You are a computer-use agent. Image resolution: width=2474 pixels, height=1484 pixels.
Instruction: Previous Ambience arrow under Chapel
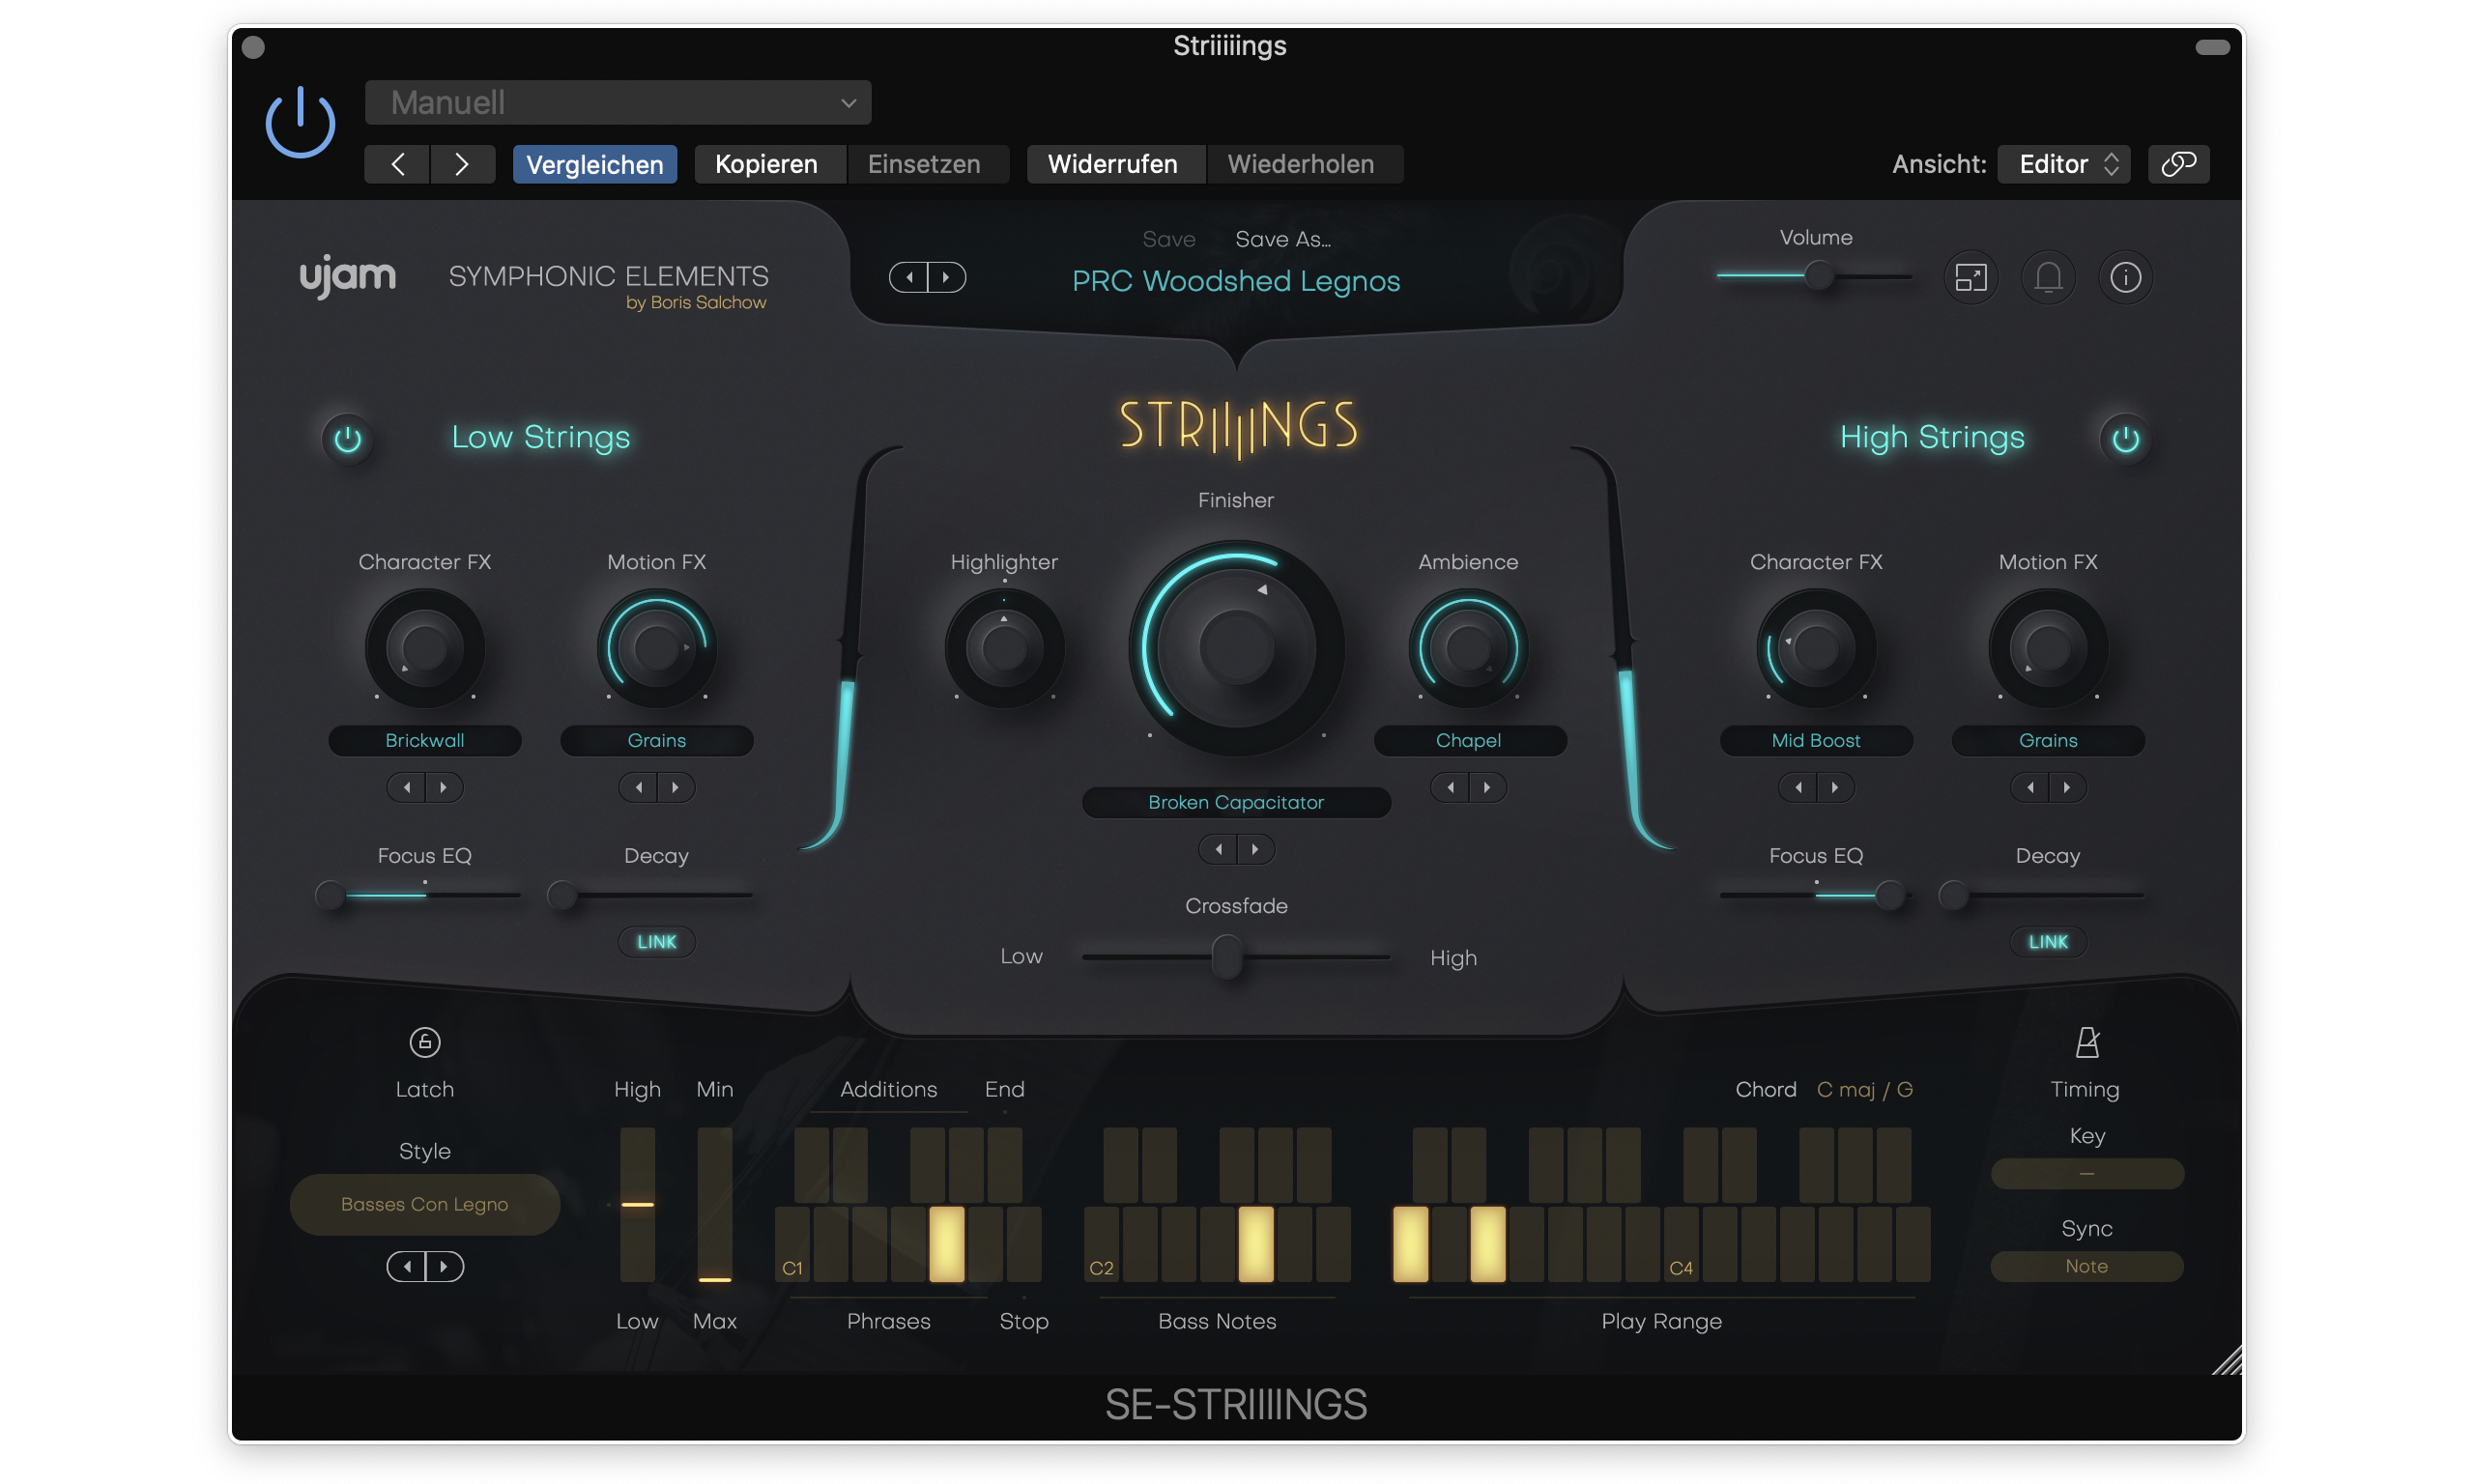pyautogui.click(x=1450, y=787)
